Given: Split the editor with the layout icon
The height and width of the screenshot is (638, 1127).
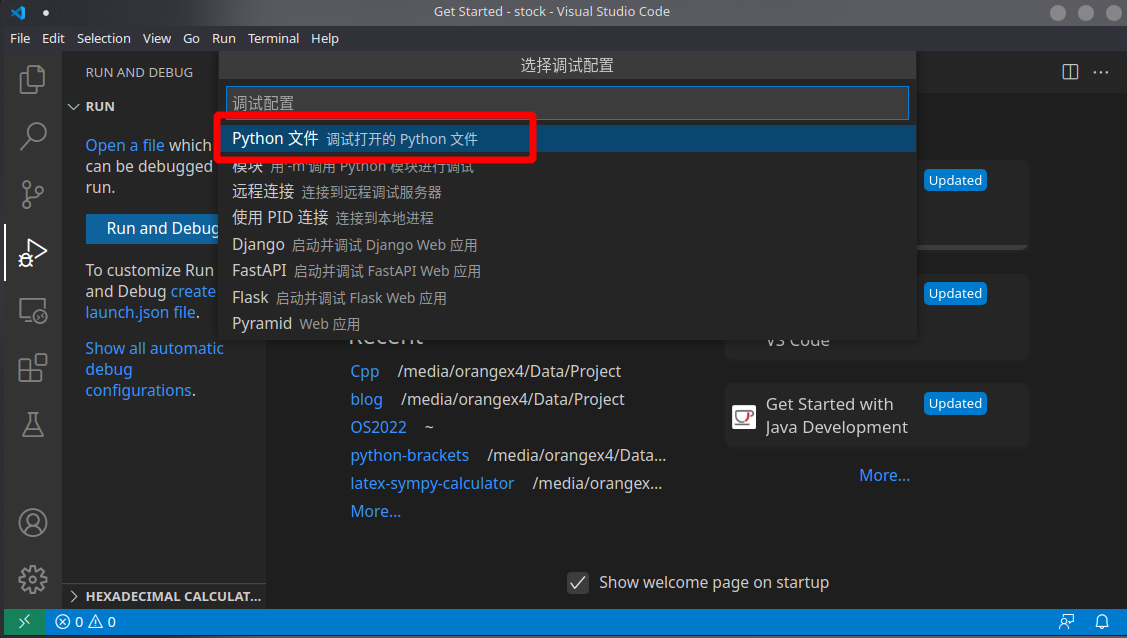Looking at the screenshot, I should pyautogui.click(x=1070, y=72).
